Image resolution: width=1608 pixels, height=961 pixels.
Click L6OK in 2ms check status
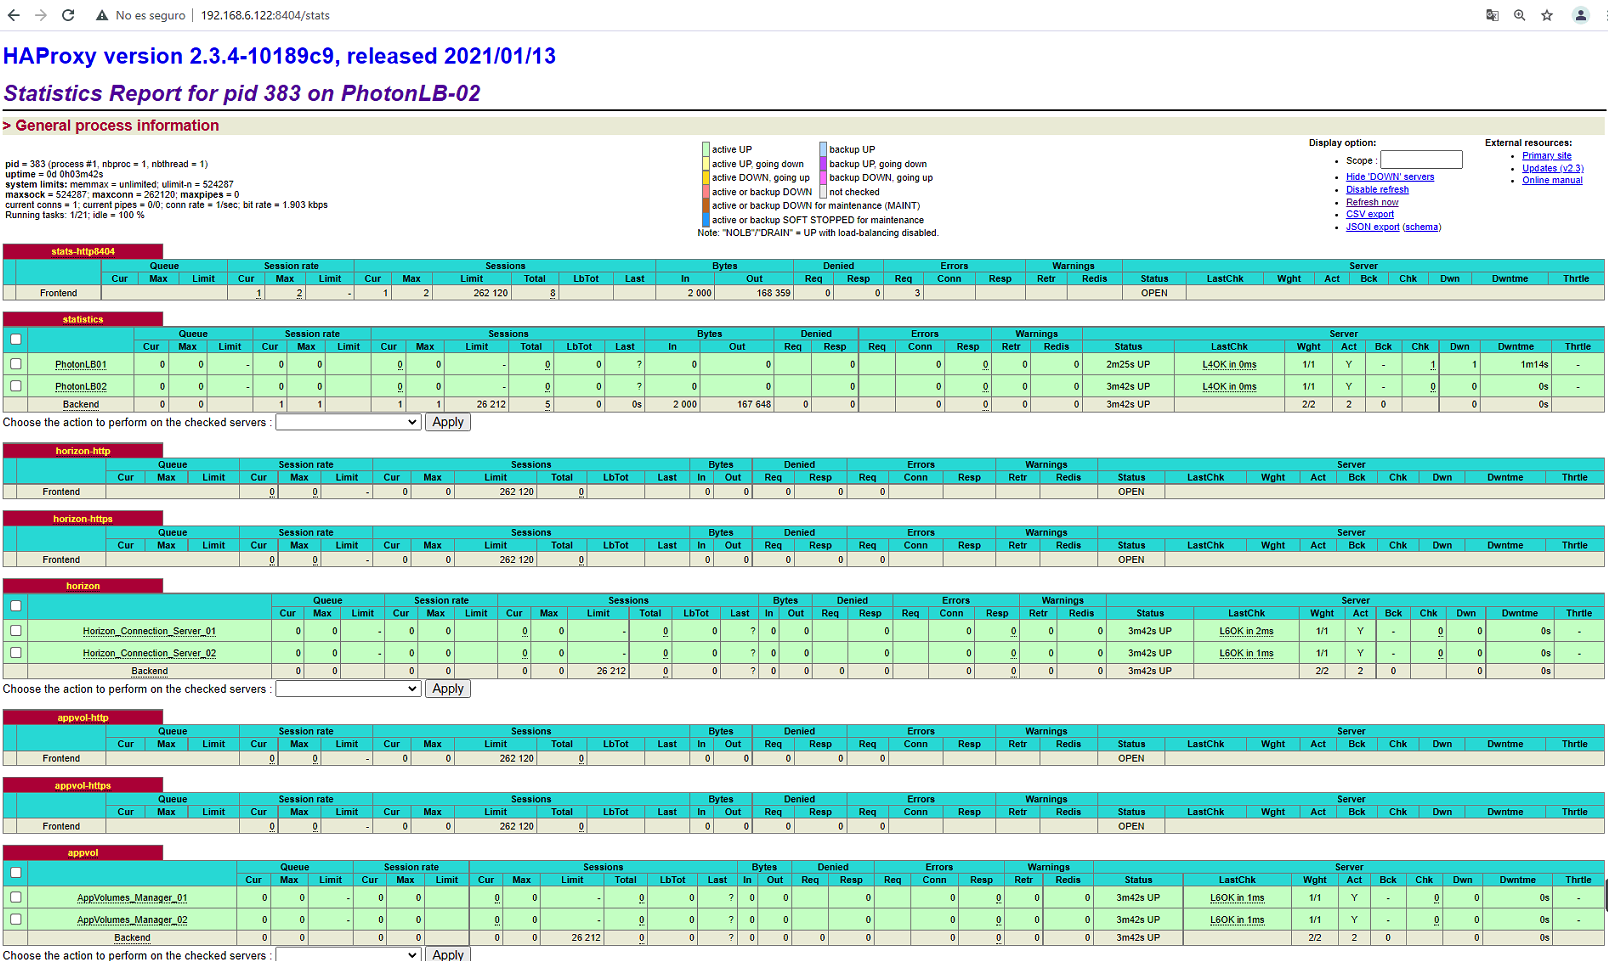pyautogui.click(x=1246, y=632)
